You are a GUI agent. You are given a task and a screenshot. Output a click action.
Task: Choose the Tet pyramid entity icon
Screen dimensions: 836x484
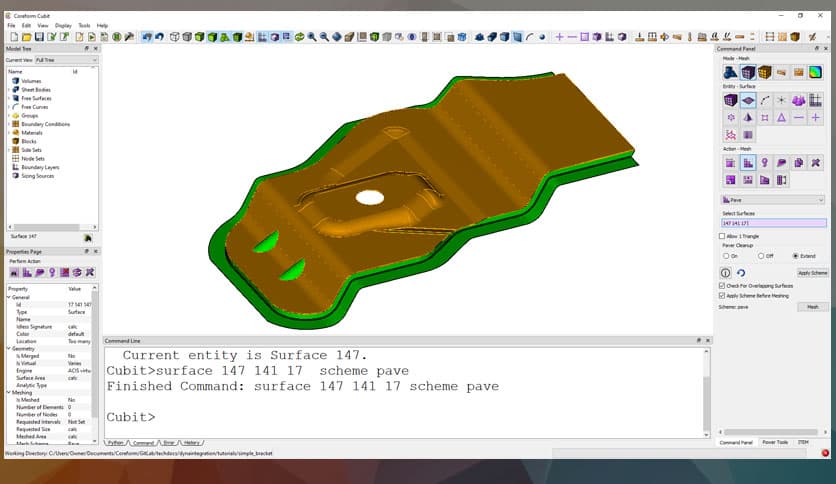click(x=747, y=117)
